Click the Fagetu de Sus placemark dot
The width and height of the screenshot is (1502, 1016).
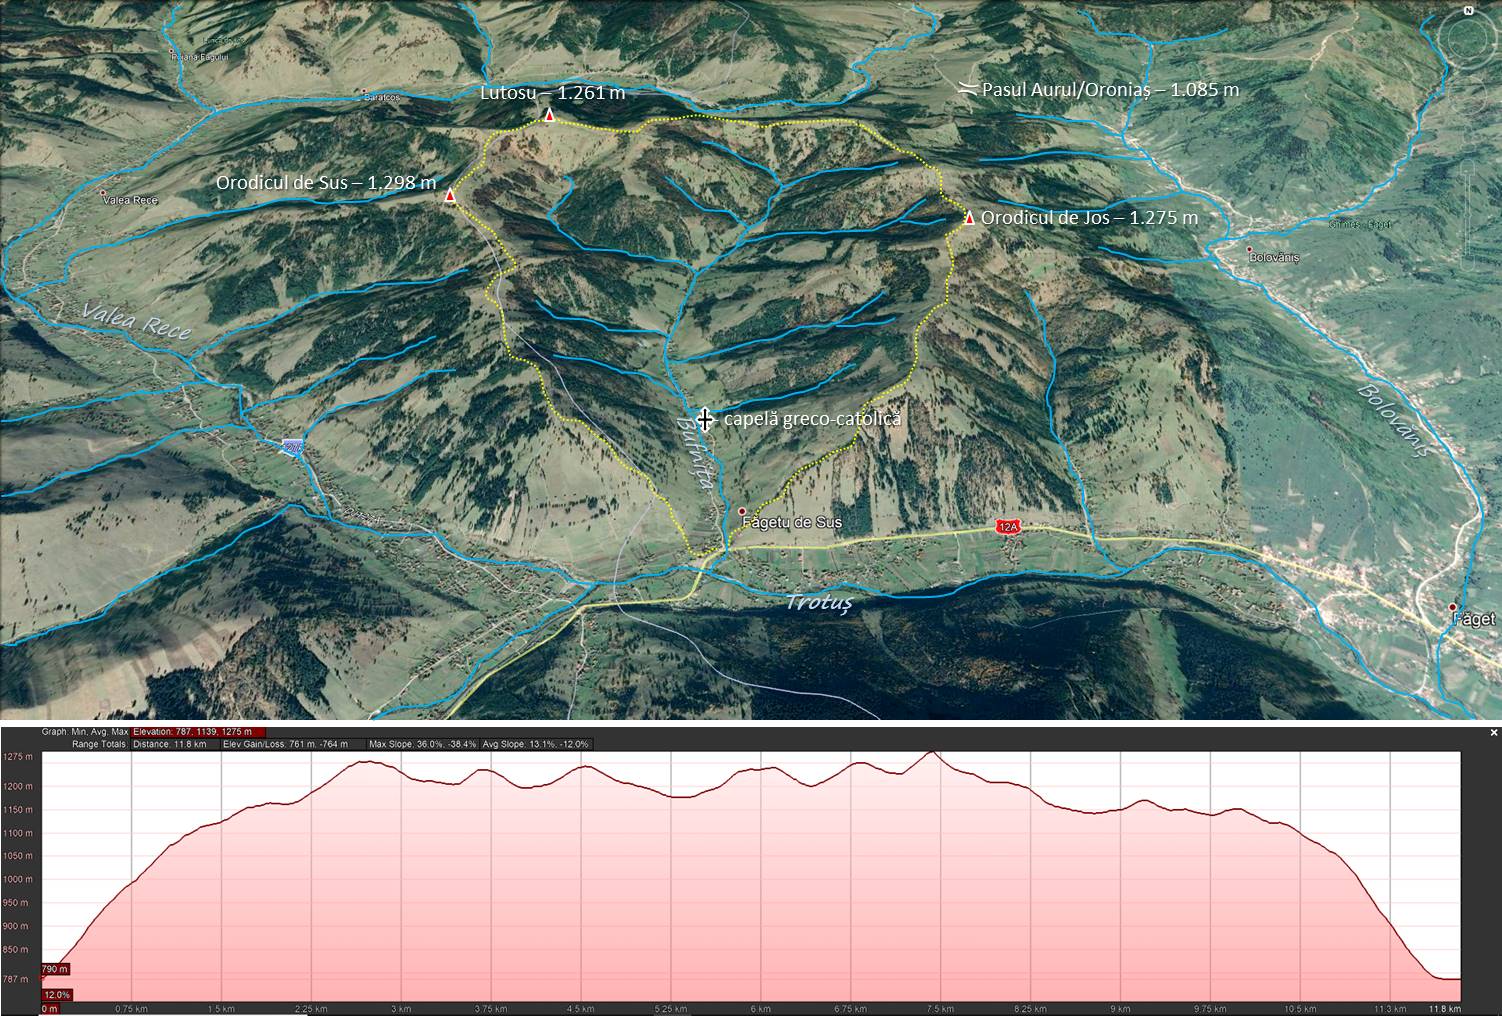pos(742,511)
